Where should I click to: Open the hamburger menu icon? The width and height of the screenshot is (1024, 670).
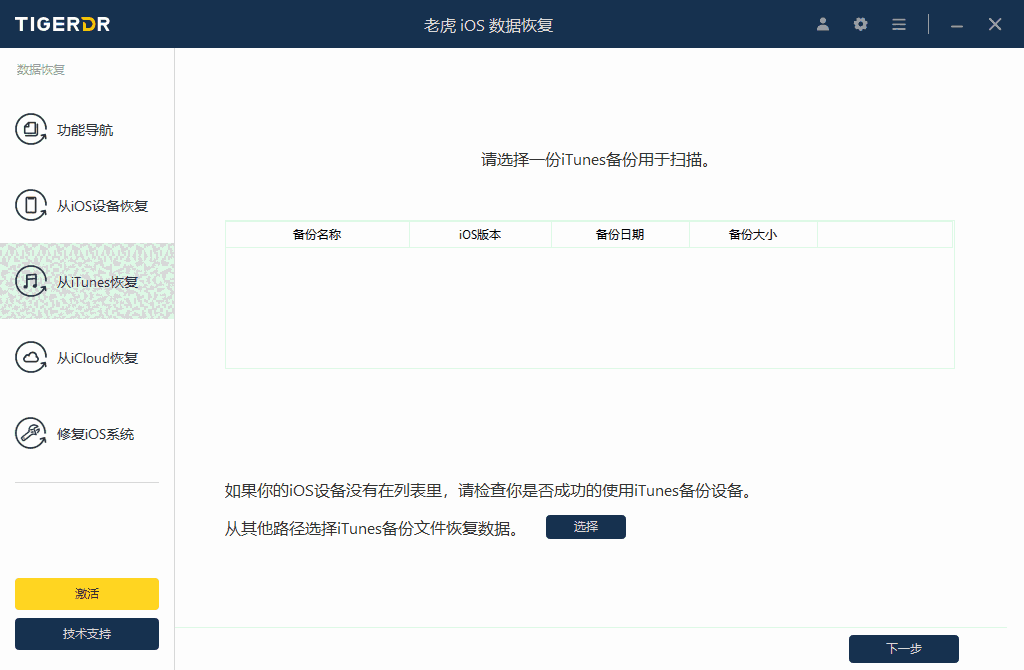point(898,24)
